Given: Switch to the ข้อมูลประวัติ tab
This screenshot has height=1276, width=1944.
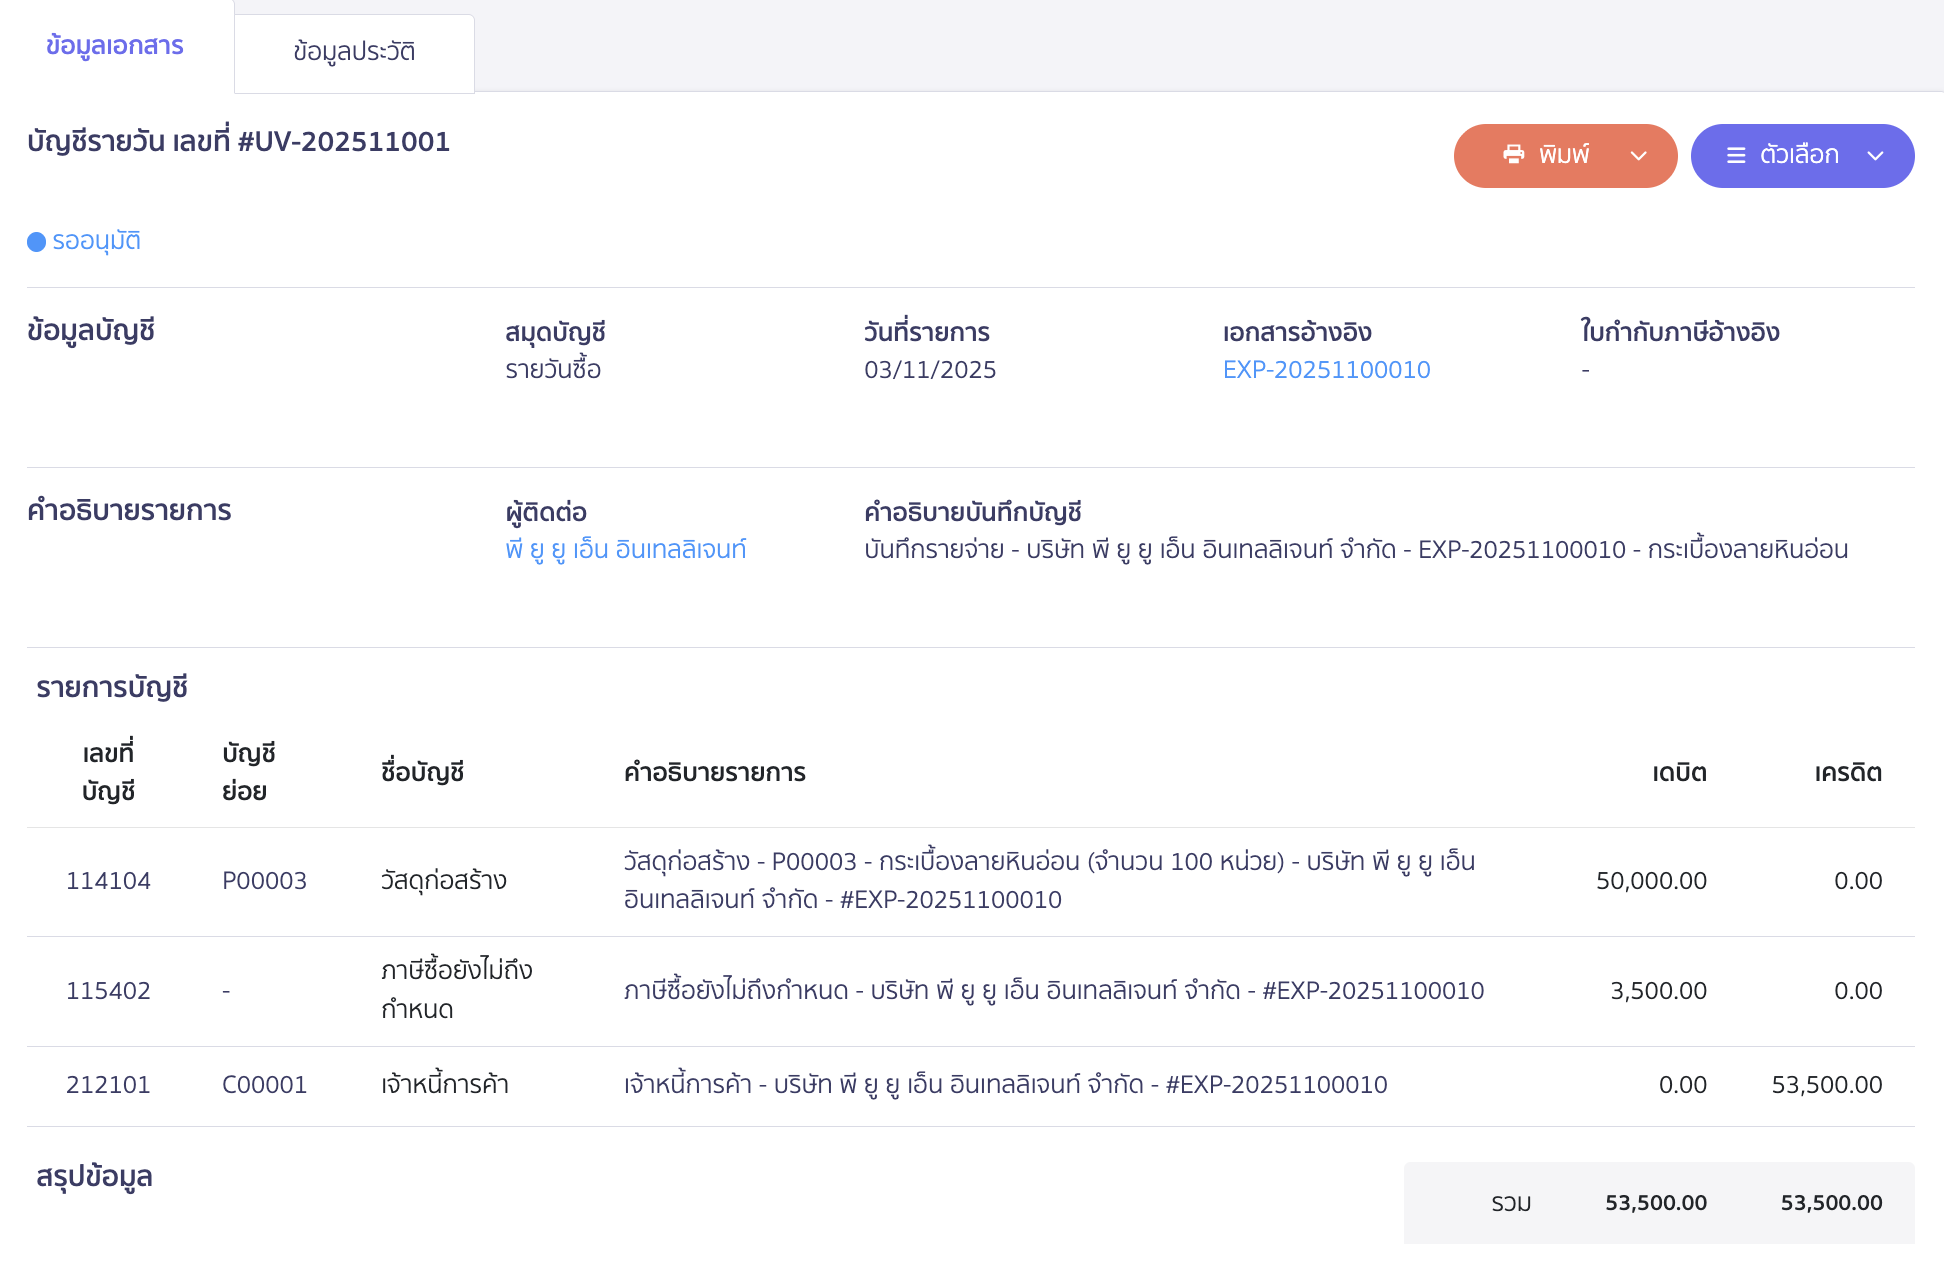Looking at the screenshot, I should [x=354, y=52].
